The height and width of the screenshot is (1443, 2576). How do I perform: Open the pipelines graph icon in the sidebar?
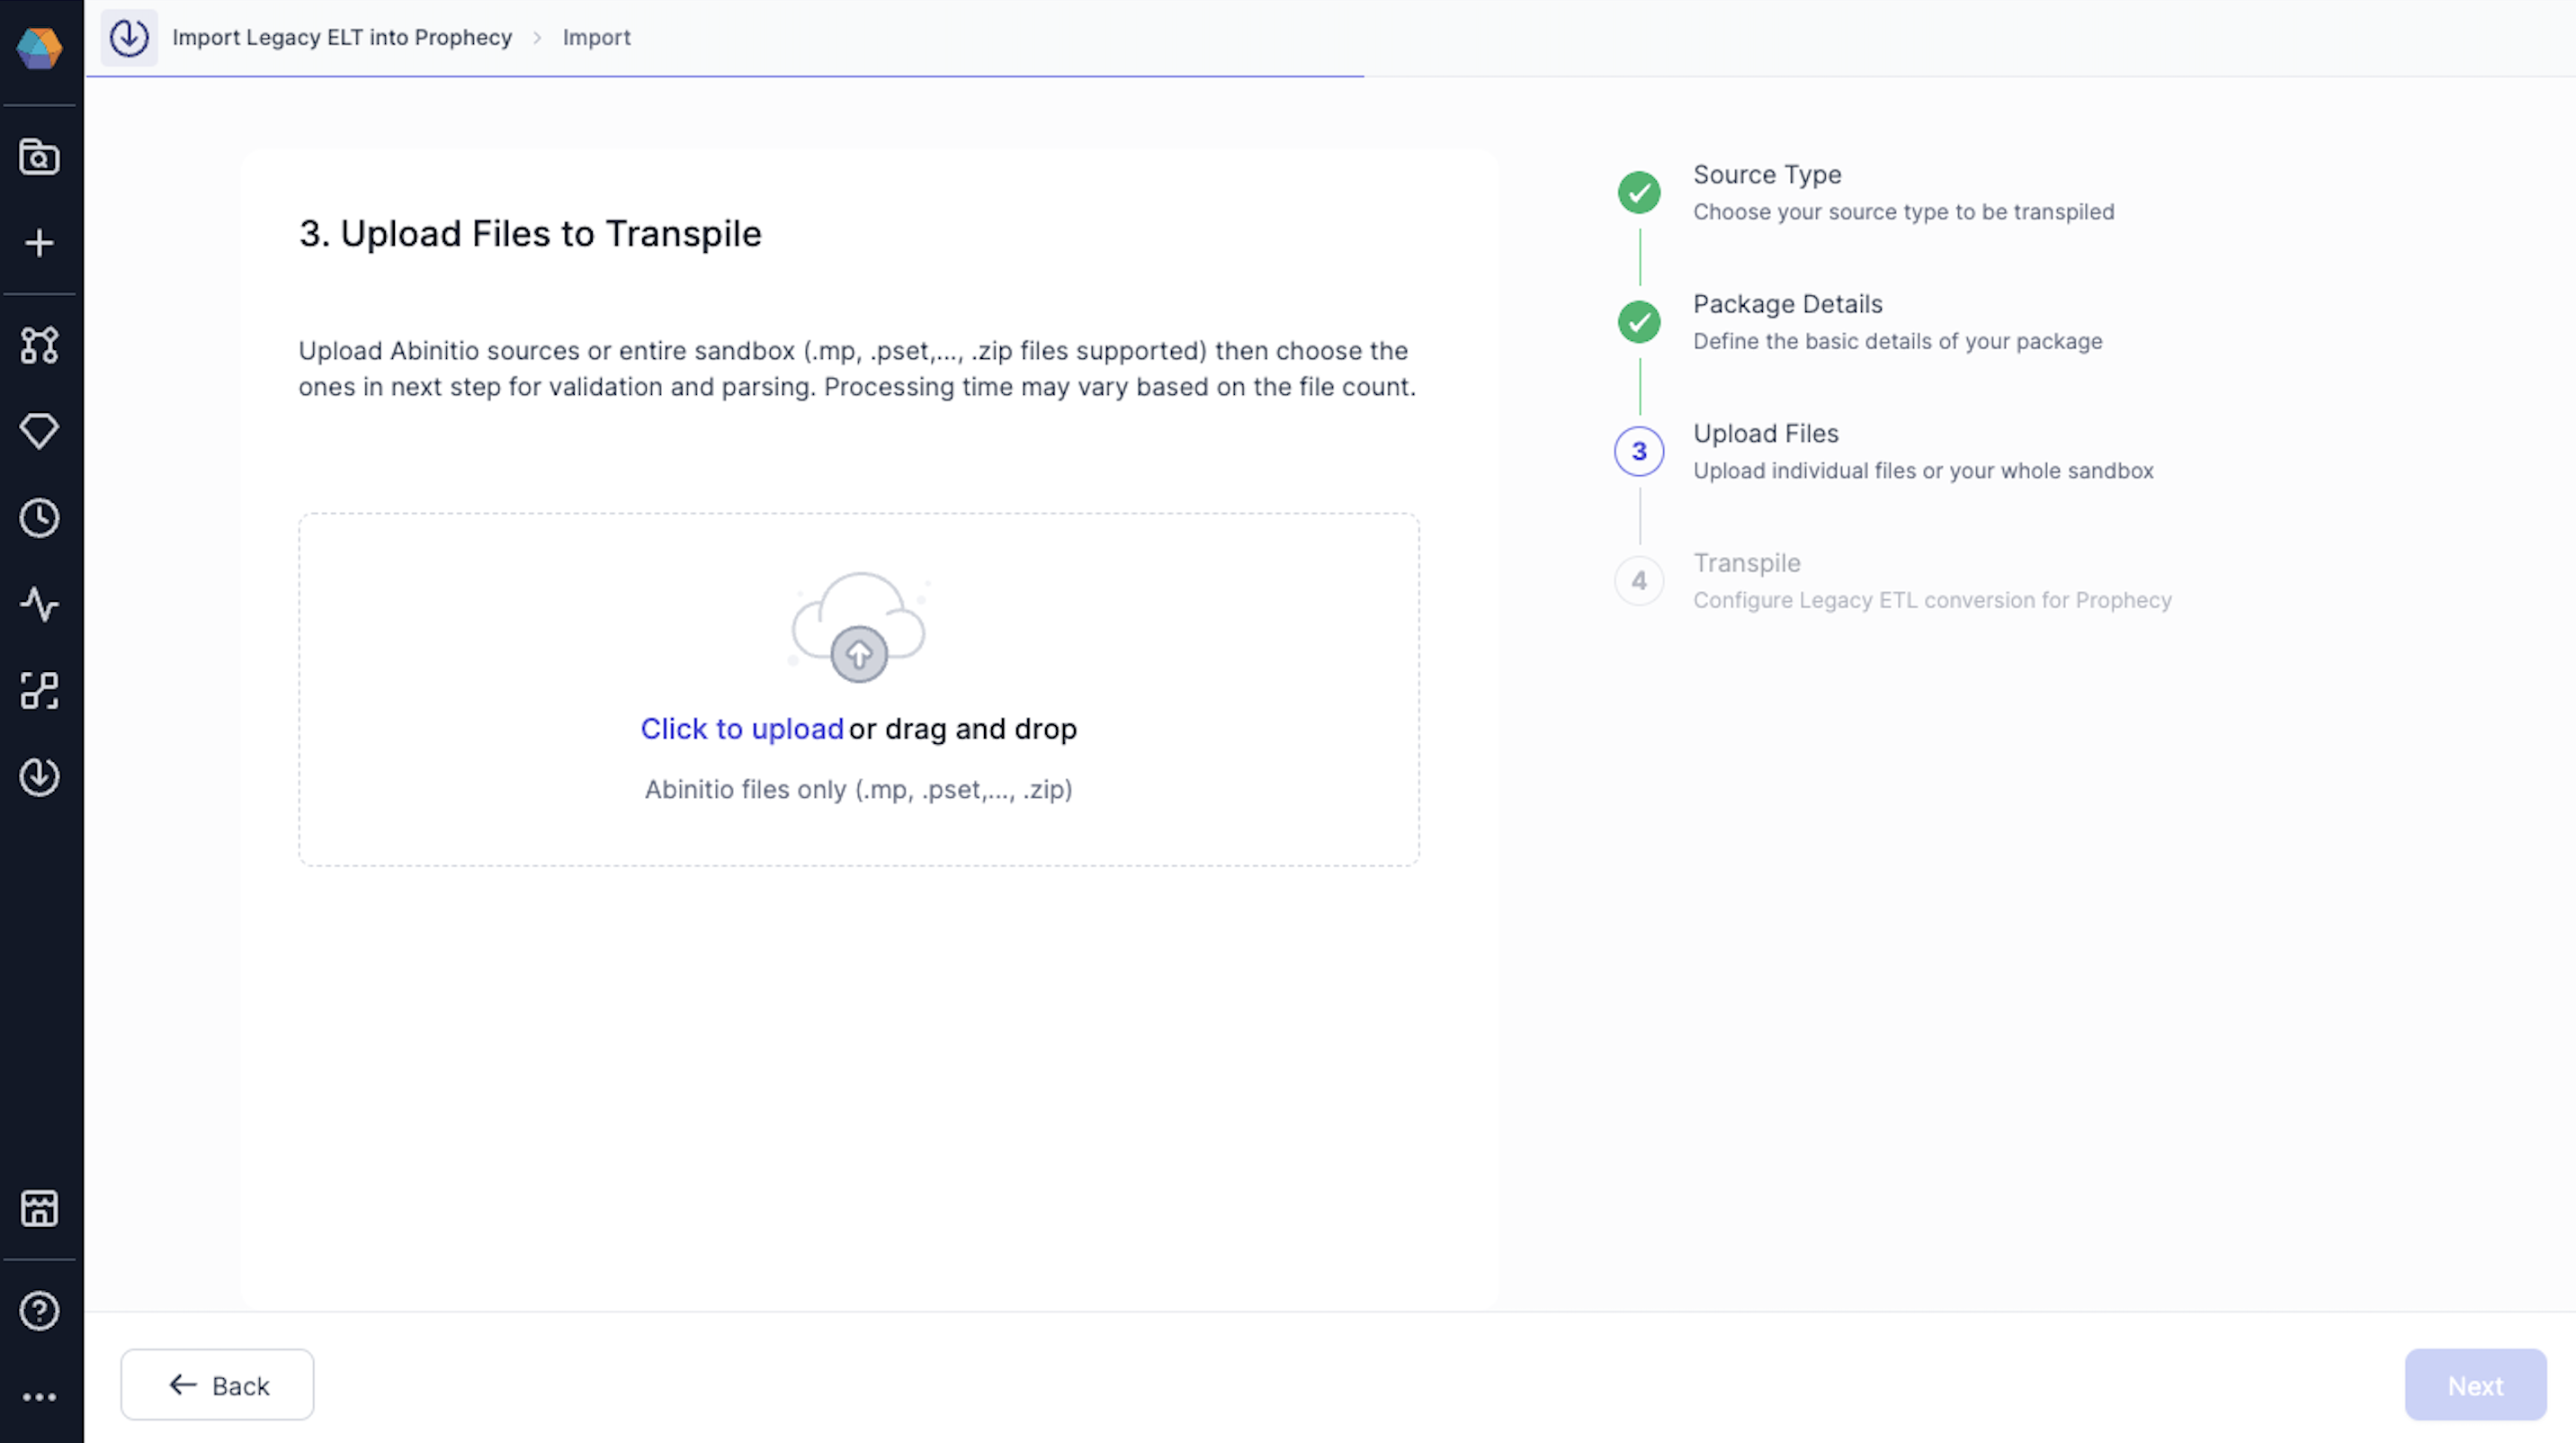(x=40, y=345)
